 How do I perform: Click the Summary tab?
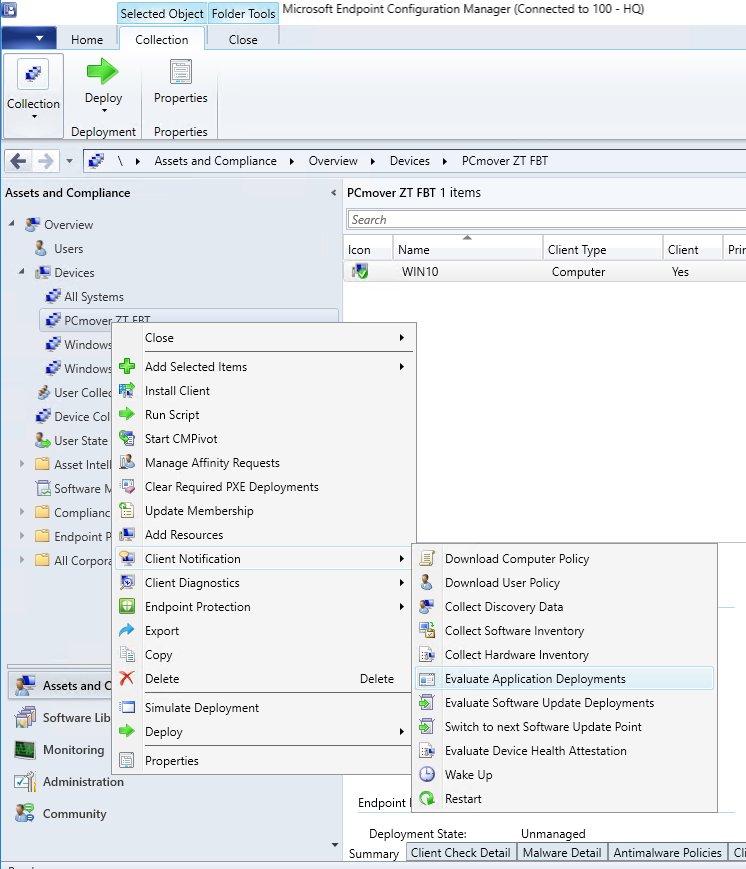point(374,853)
